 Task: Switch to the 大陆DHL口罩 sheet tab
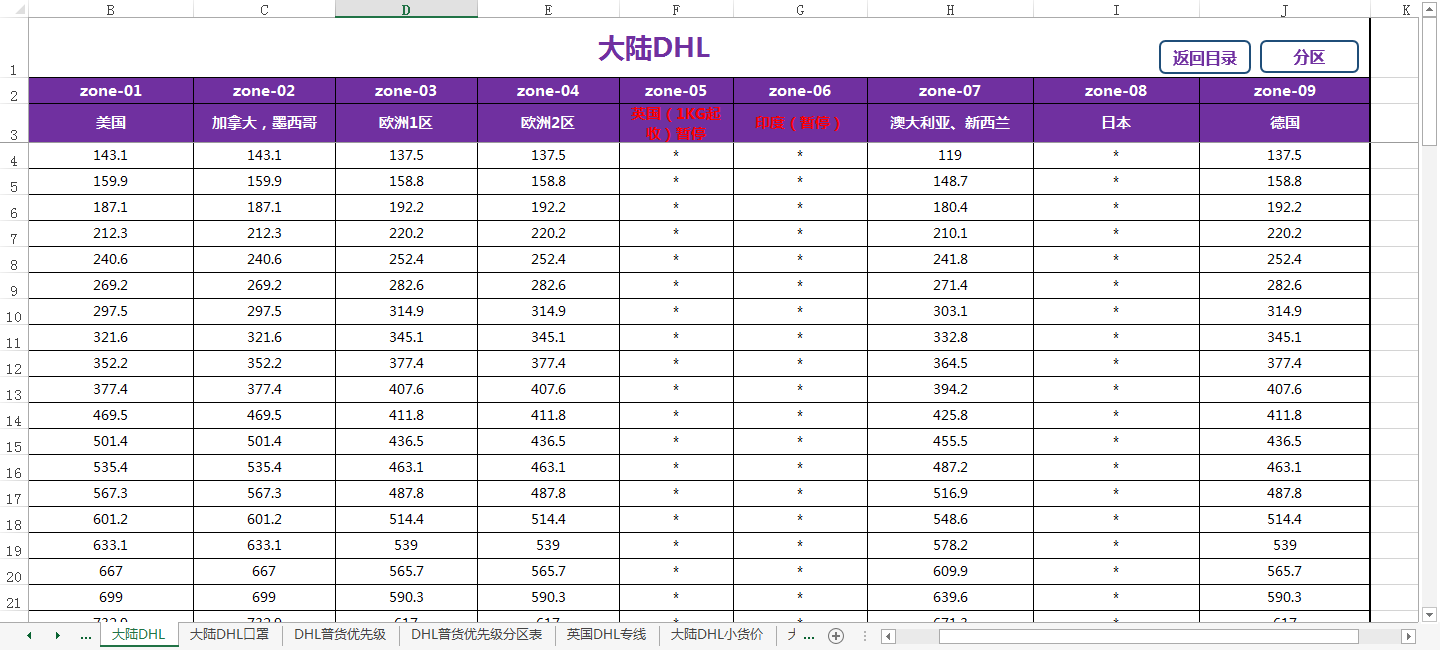(x=229, y=635)
